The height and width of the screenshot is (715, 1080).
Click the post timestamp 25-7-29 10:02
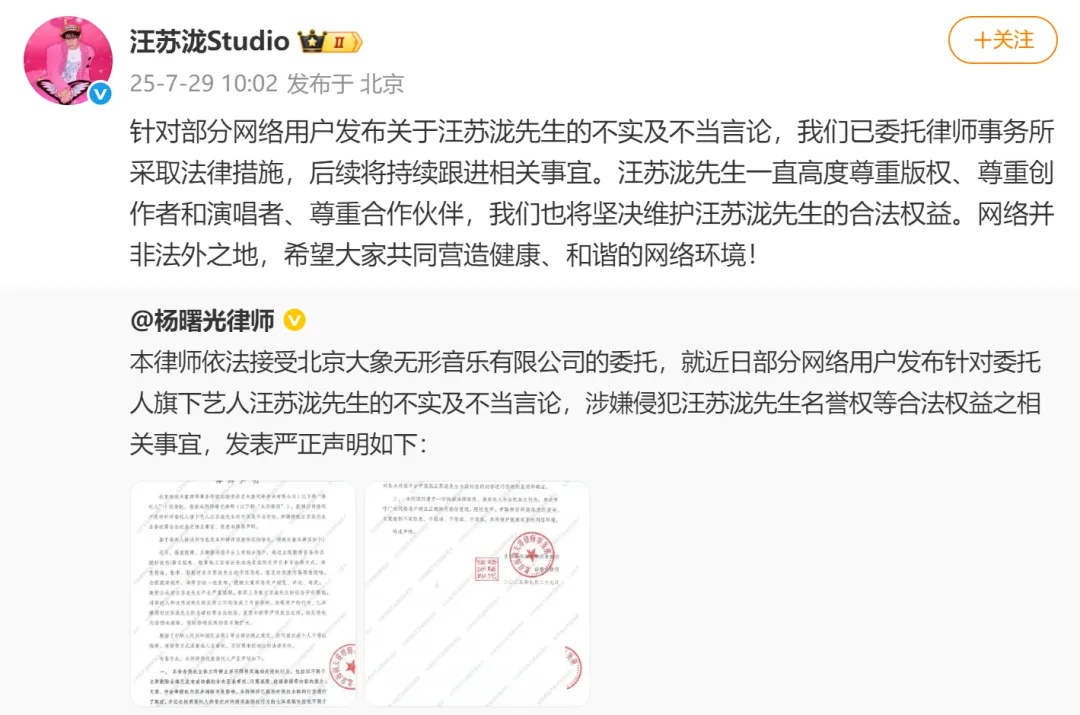[203, 83]
